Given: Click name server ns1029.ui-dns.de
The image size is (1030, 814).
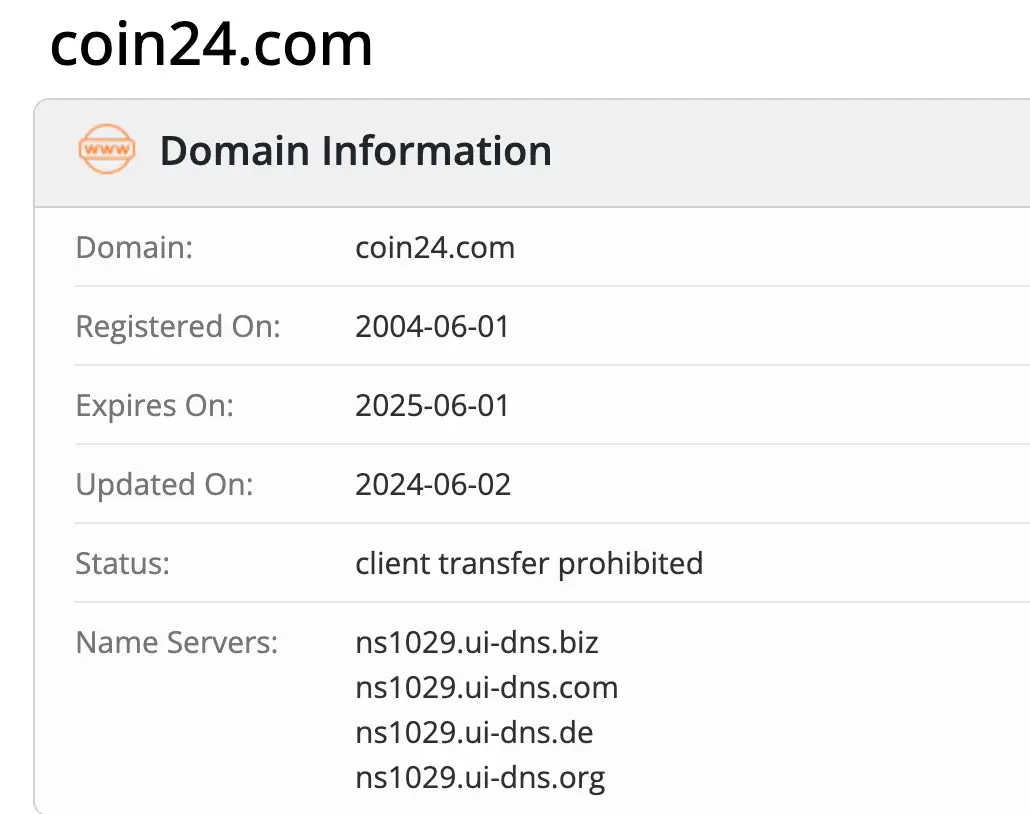Looking at the screenshot, I should (474, 732).
